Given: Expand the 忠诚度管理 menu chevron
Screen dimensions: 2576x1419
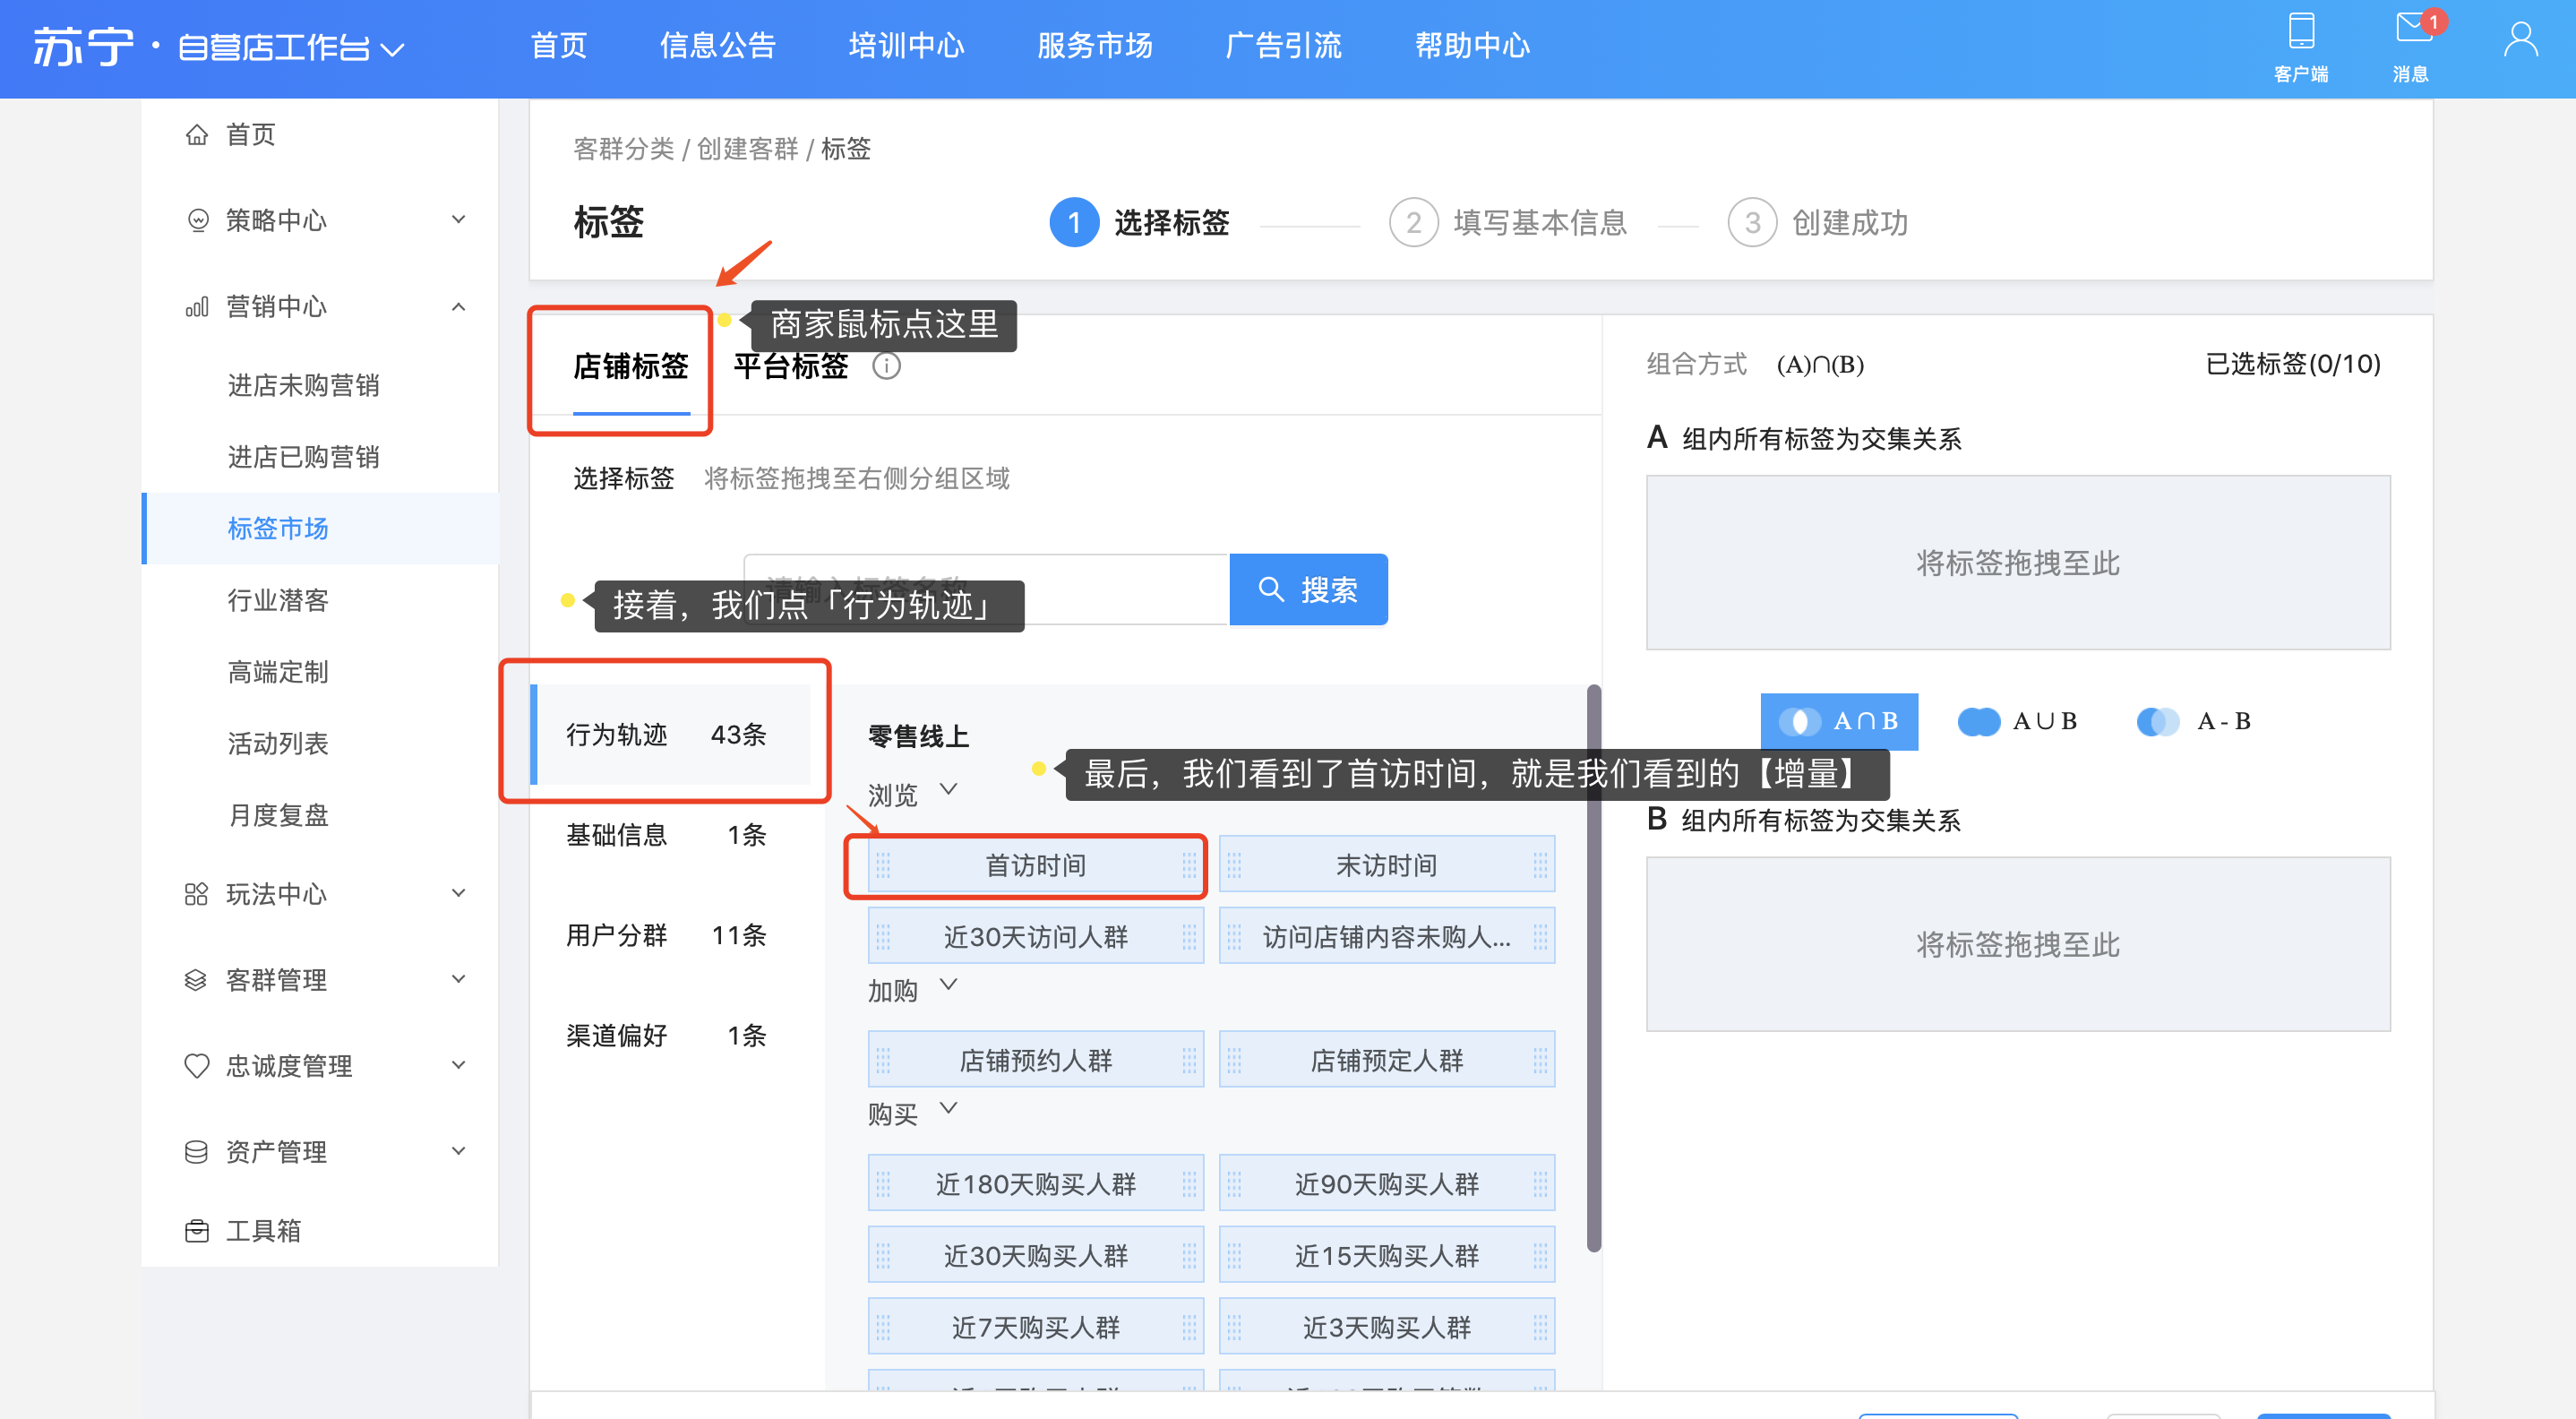Looking at the screenshot, I should [x=459, y=1065].
